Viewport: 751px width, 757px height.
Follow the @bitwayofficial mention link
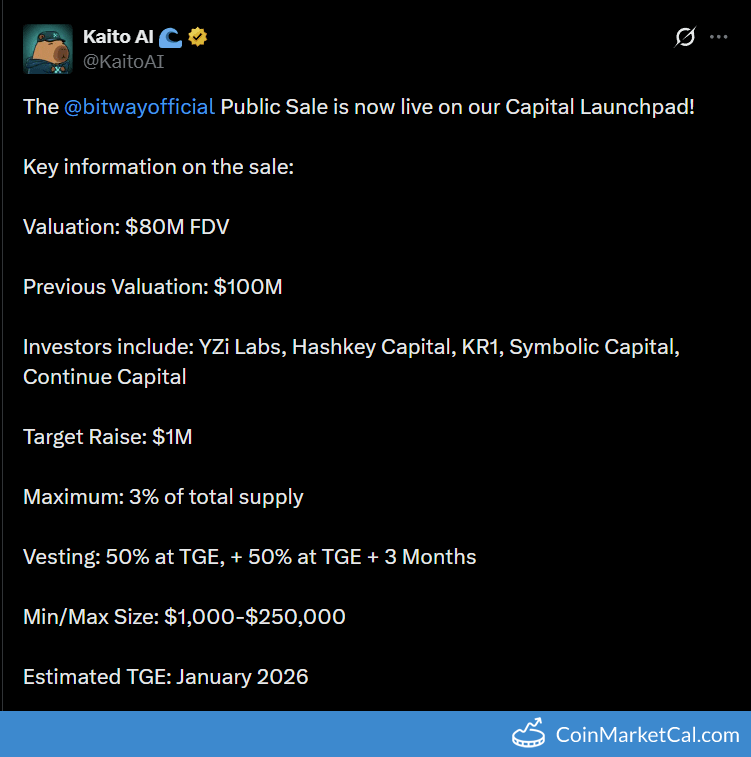click(x=139, y=107)
